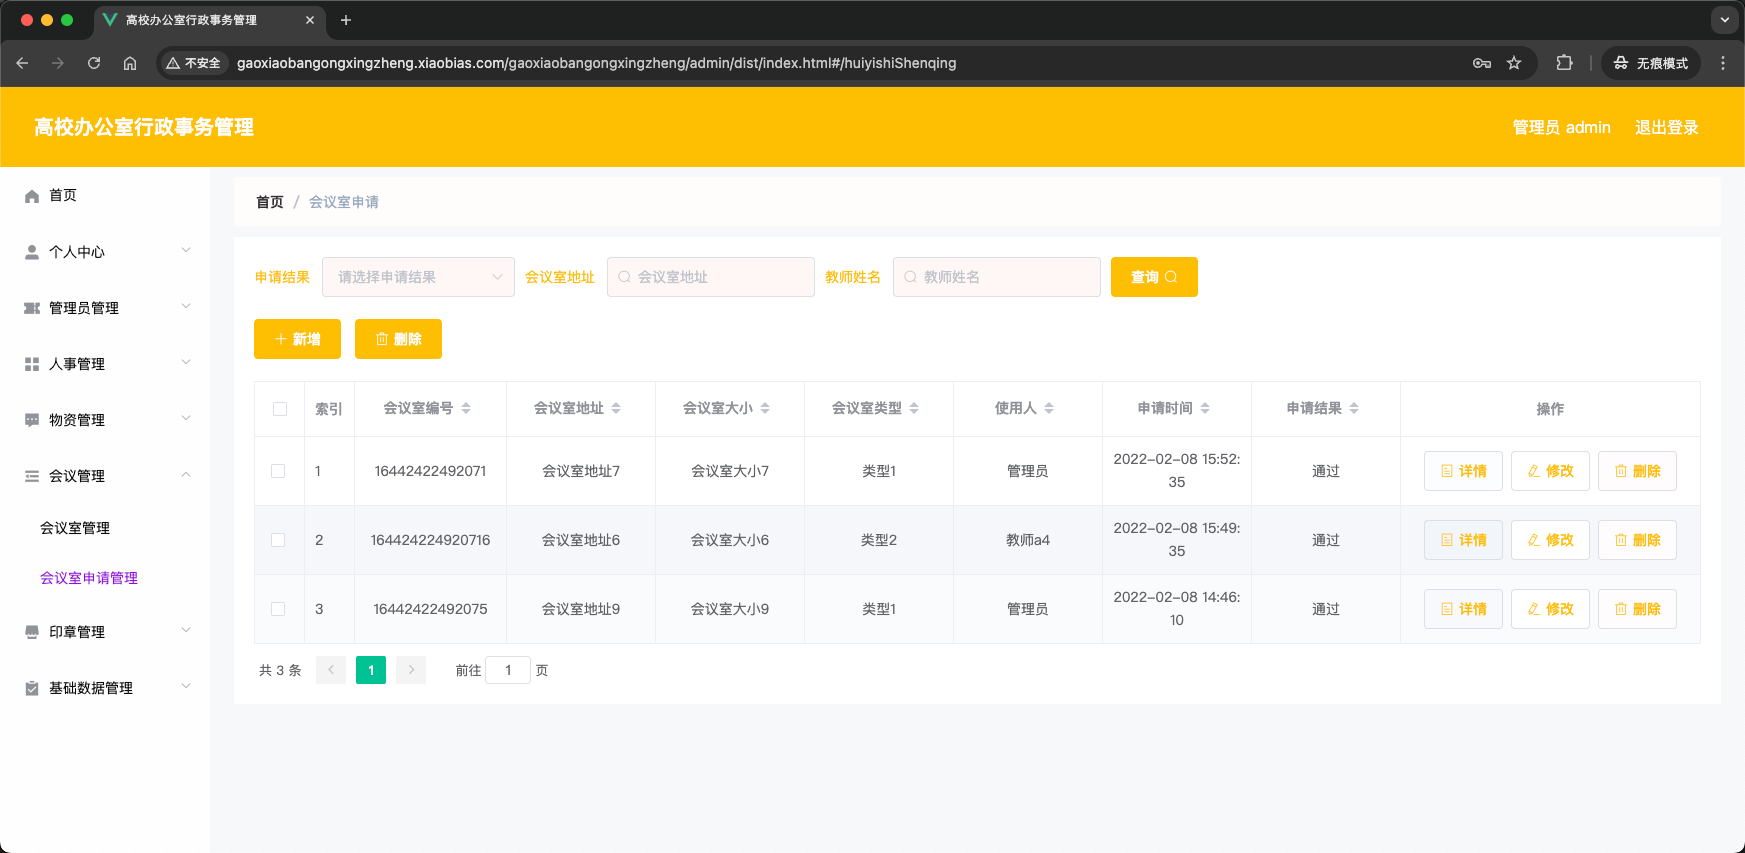The height and width of the screenshot is (853, 1745).
Task: Click the 个人中心 person icon
Action: coord(32,252)
